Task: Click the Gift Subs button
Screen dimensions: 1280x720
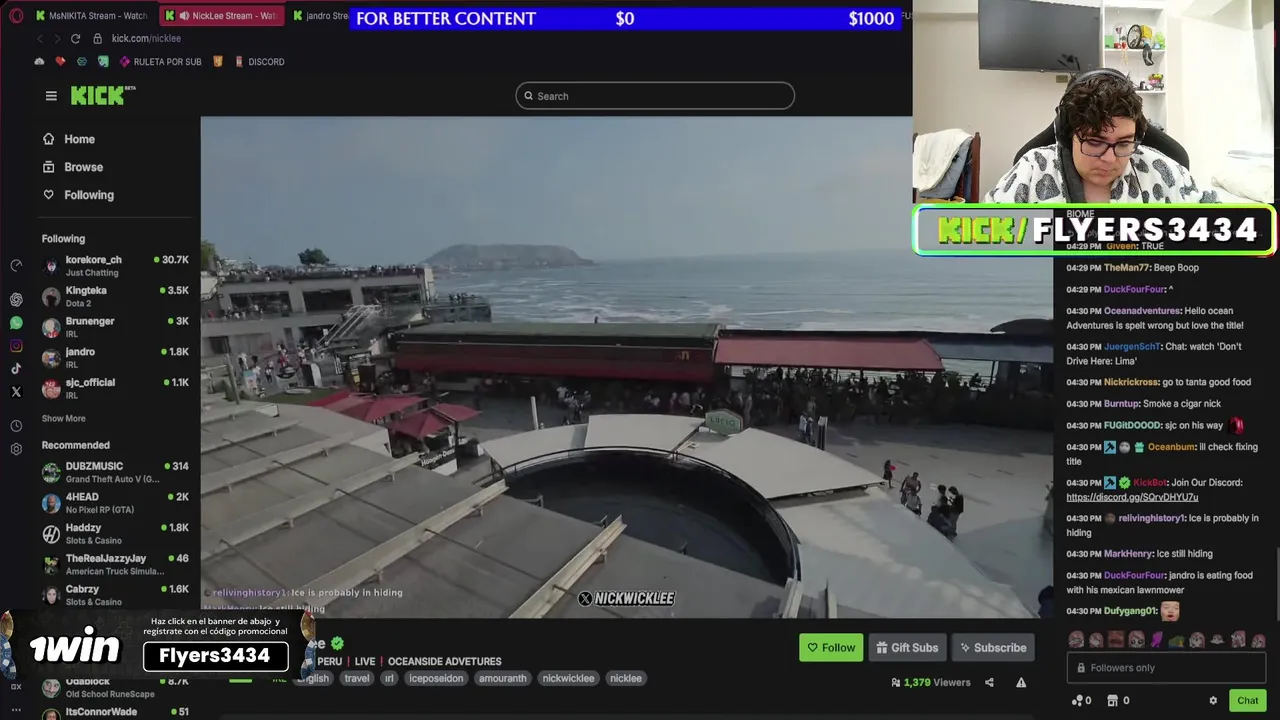Action: coord(907,648)
